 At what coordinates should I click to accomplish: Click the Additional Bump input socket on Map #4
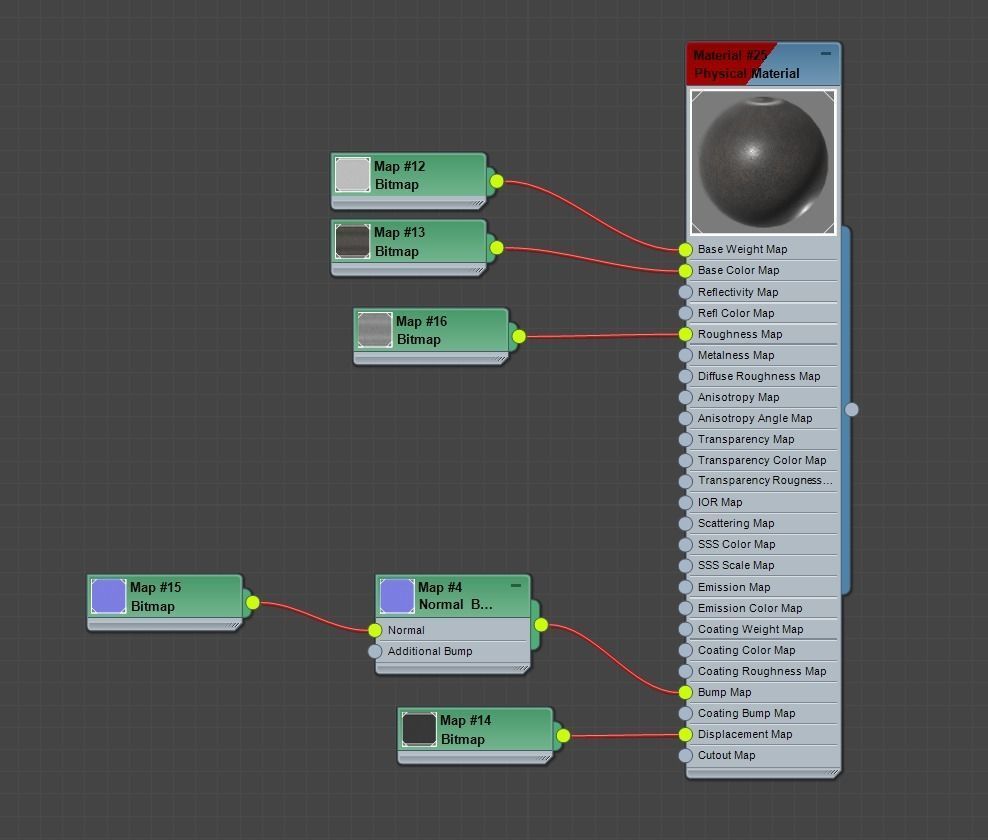click(375, 651)
